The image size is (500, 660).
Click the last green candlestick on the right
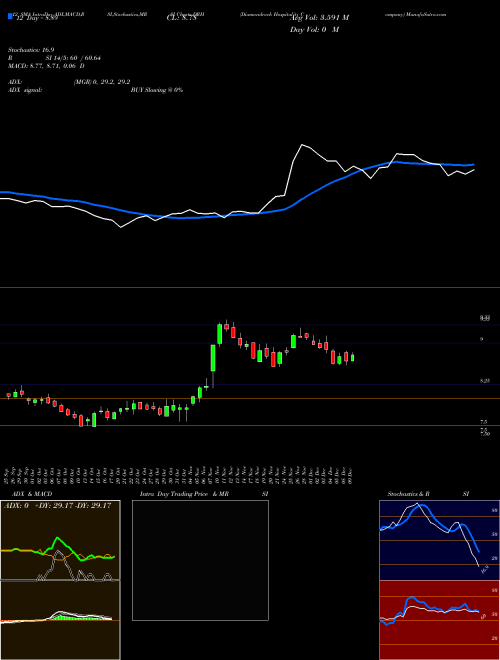(x=352, y=358)
